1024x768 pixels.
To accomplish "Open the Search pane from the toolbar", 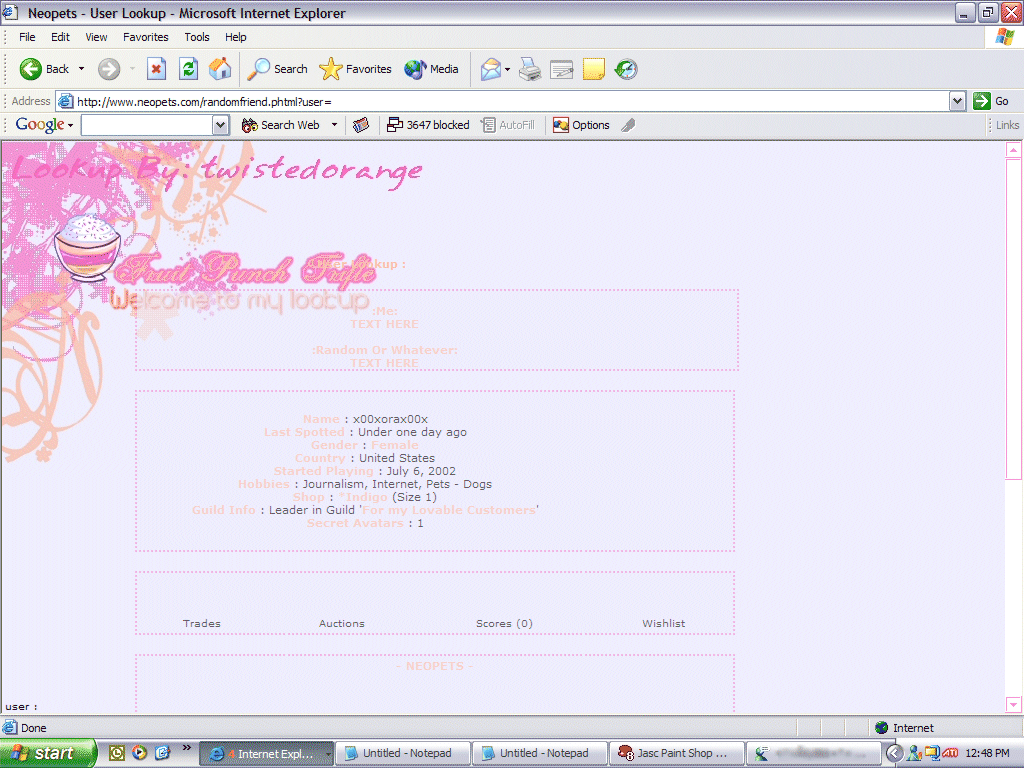I will tap(277, 69).
